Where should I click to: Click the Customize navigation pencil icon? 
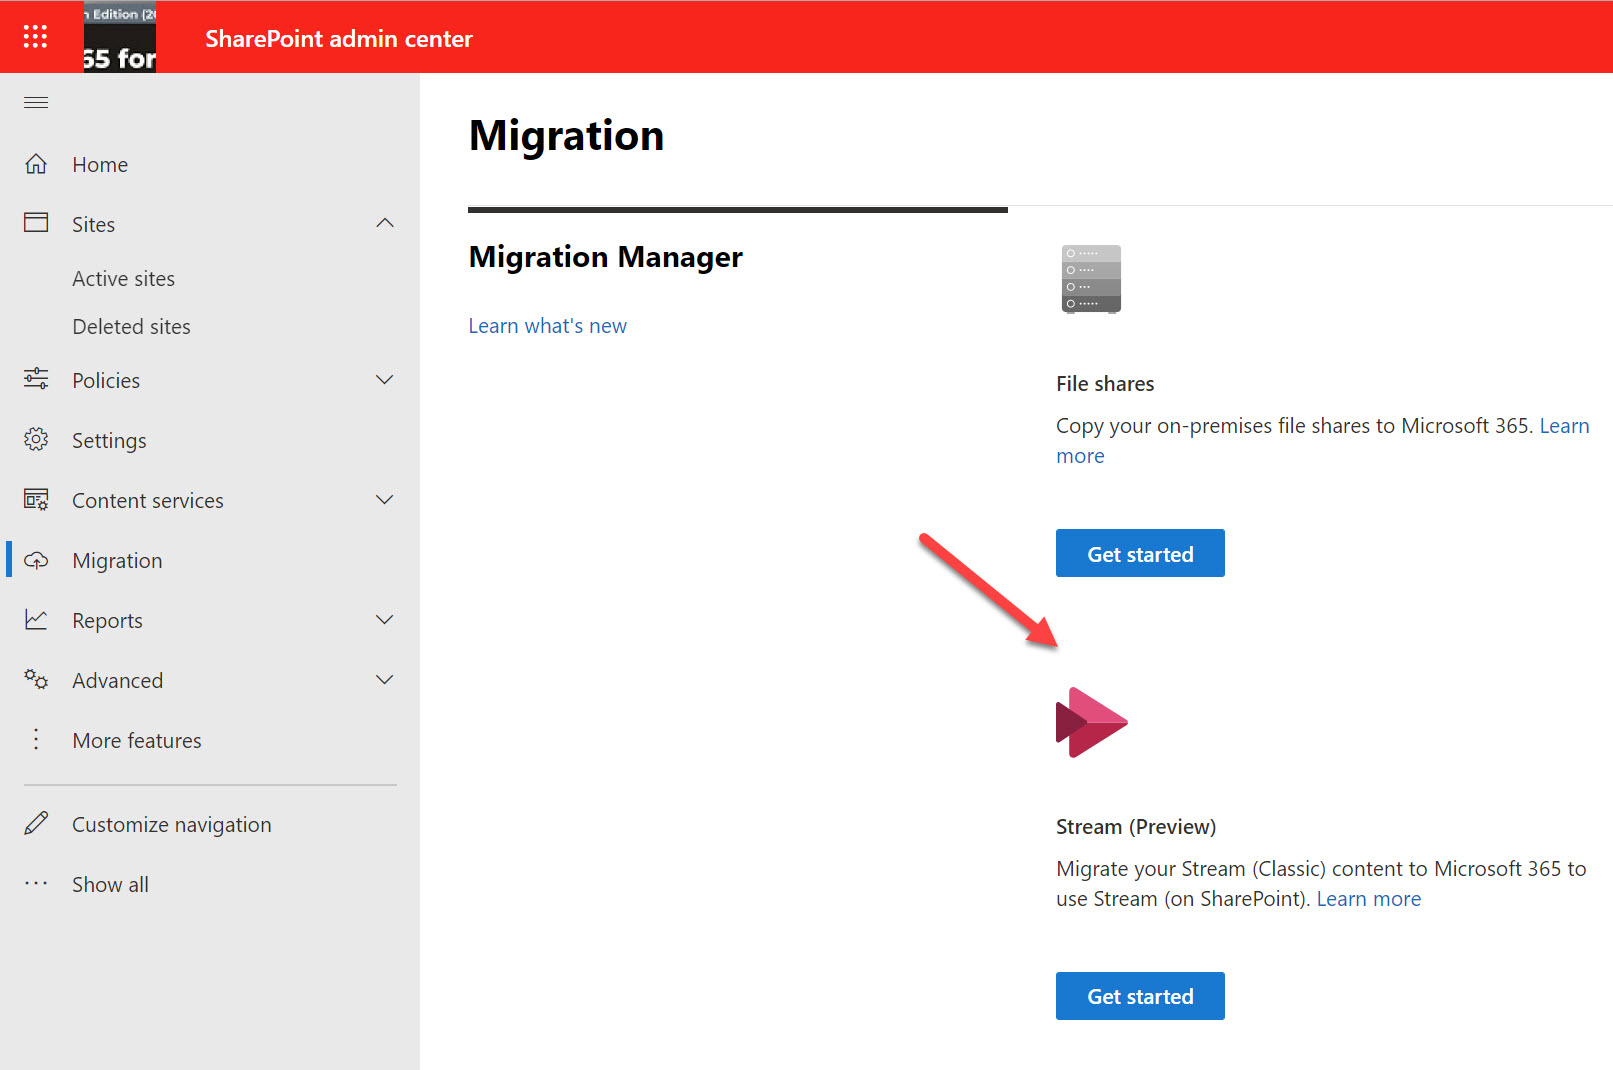click(x=36, y=823)
